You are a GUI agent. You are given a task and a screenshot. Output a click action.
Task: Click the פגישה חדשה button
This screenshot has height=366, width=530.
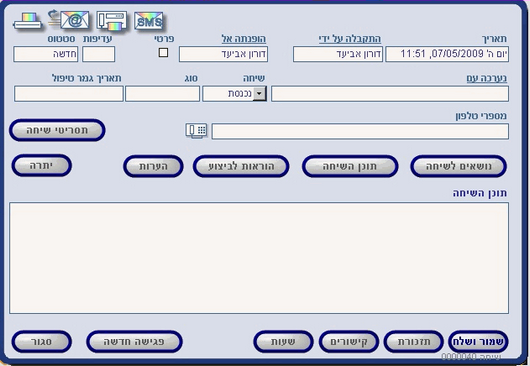[135, 342]
